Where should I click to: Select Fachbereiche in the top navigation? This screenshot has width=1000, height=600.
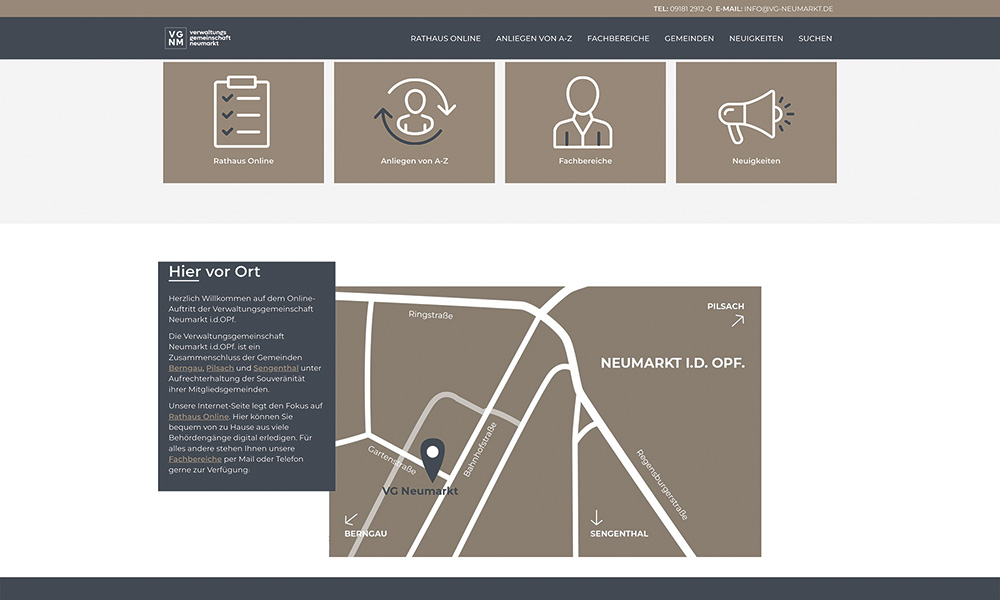click(618, 38)
